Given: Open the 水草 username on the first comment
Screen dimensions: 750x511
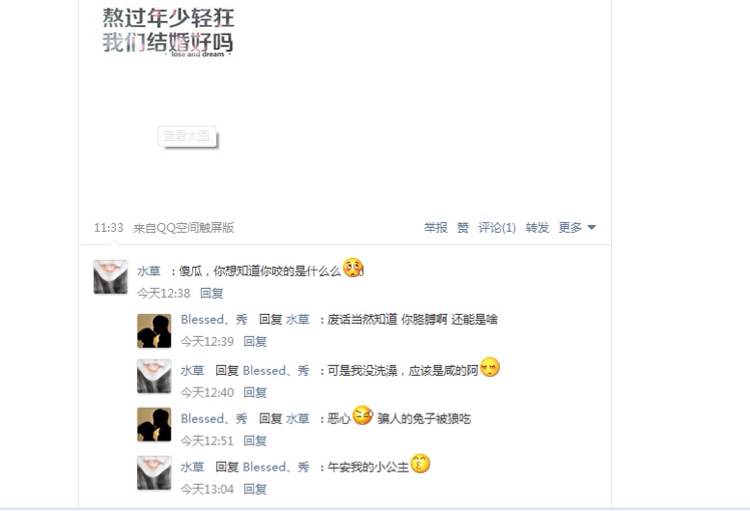Looking at the screenshot, I should coord(149,271).
